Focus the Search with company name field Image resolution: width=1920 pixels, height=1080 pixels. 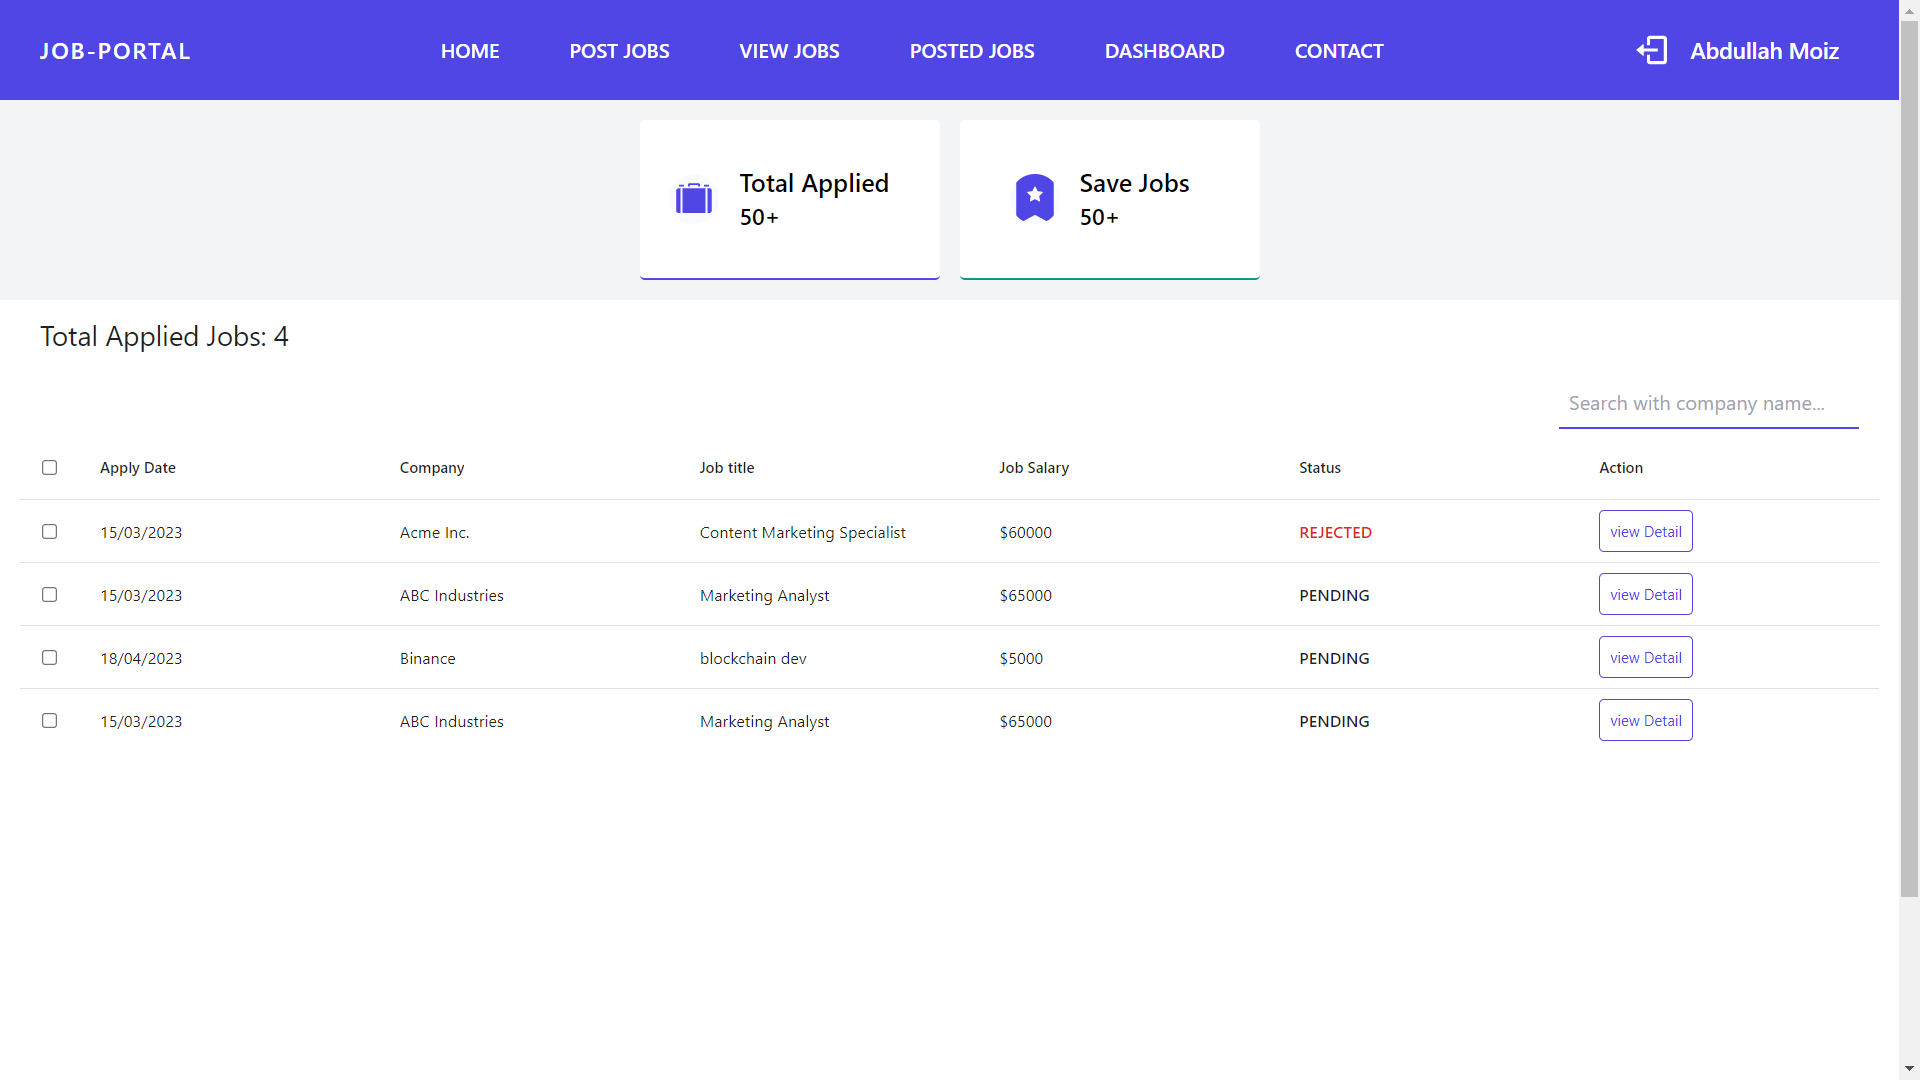click(1708, 404)
